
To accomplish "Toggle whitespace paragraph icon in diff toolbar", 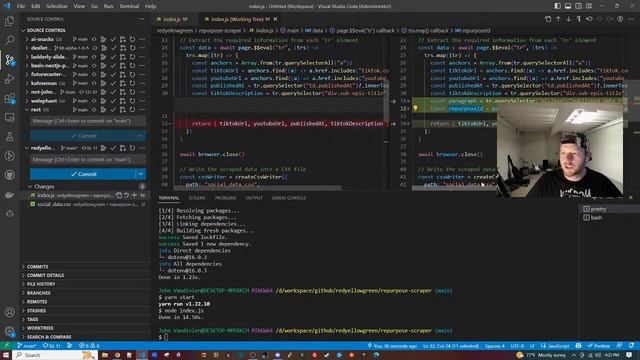I will click(578, 19).
